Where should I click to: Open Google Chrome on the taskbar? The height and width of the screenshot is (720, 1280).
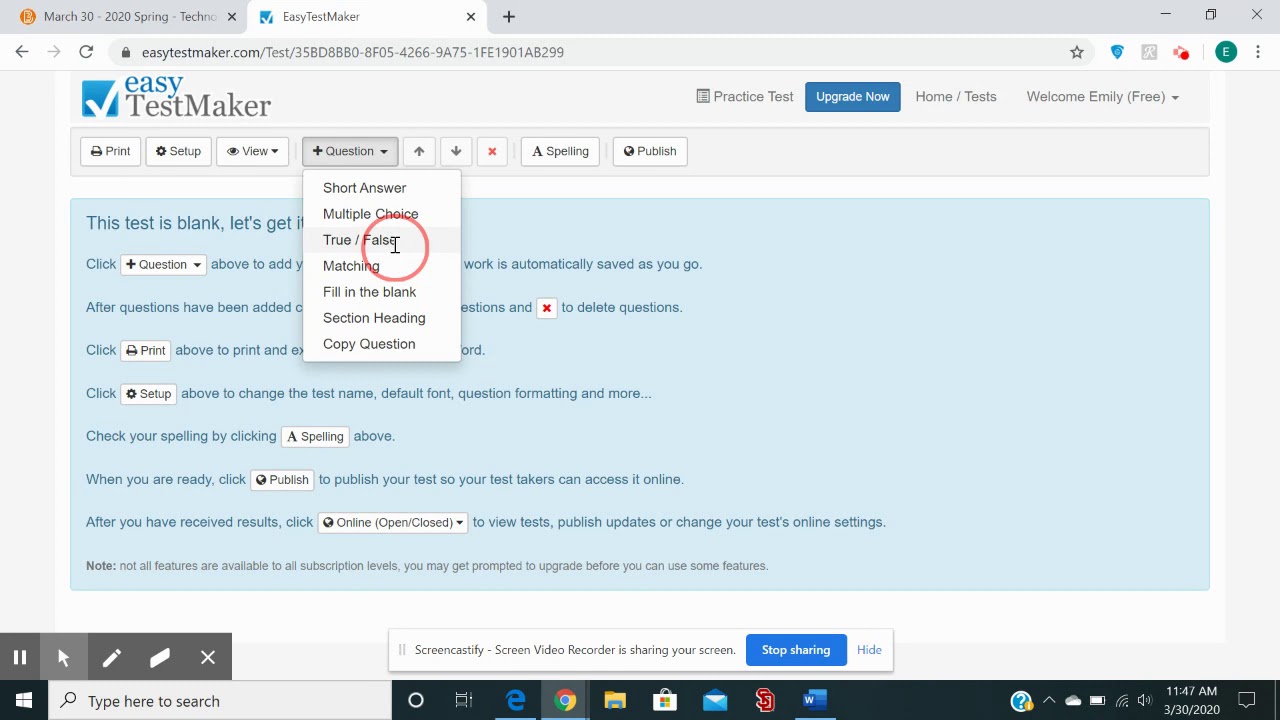566,701
